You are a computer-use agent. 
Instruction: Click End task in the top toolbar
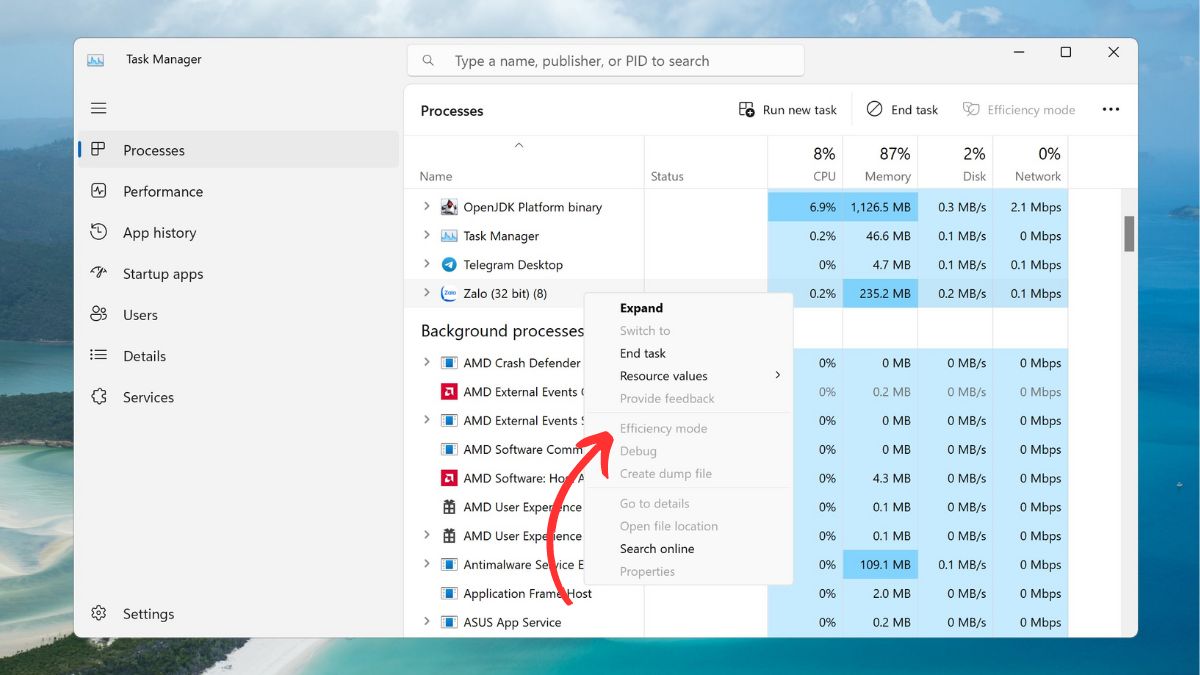[902, 110]
